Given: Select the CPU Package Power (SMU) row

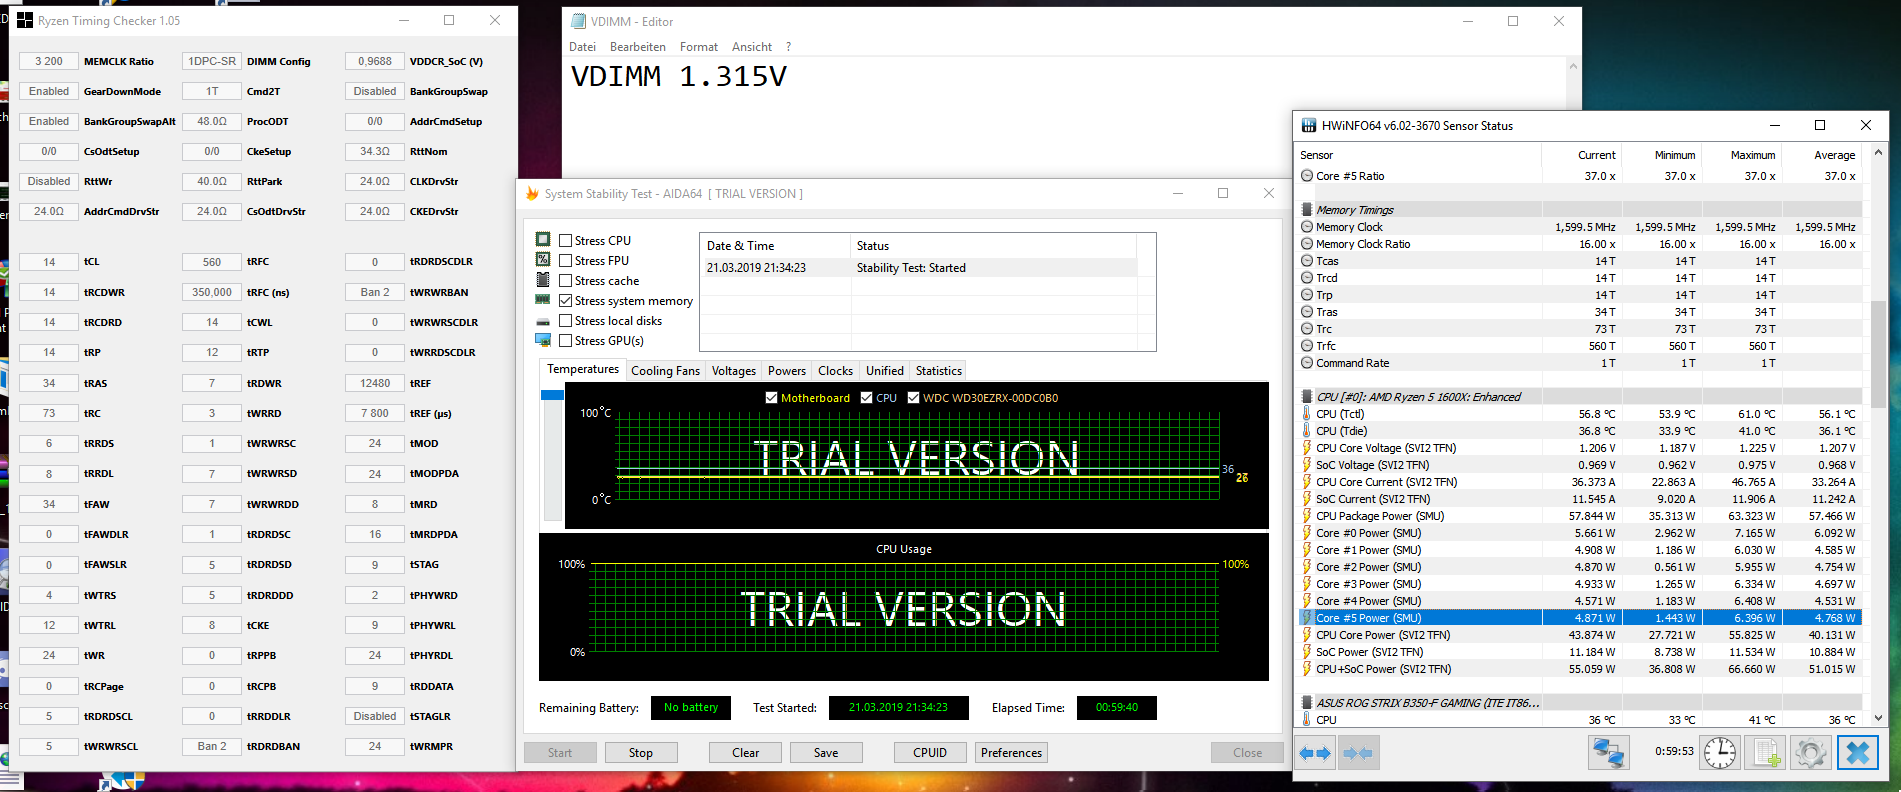Looking at the screenshot, I should pos(1580,516).
